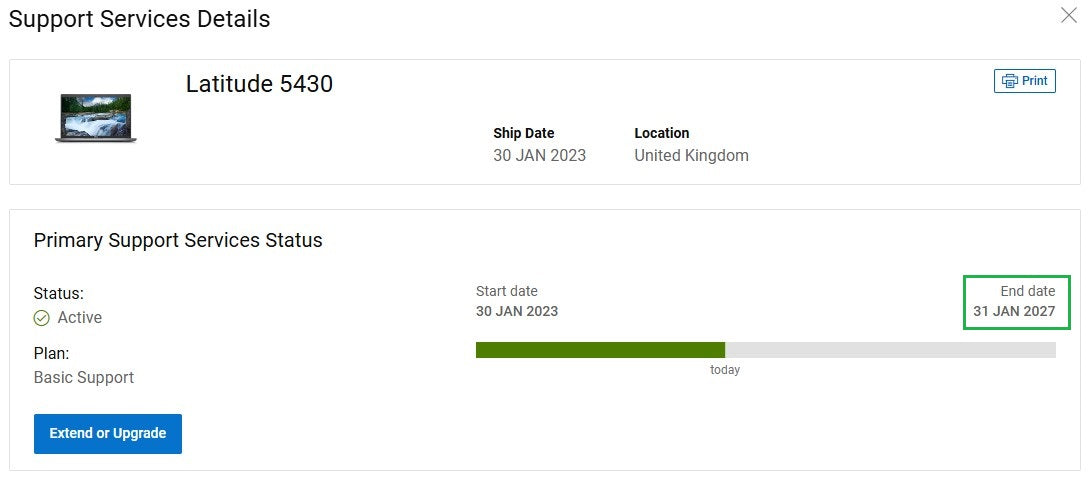The width and height of the screenshot is (1092, 480).
Task: Click the gray remaining portion of warranty bar
Action: pos(891,350)
